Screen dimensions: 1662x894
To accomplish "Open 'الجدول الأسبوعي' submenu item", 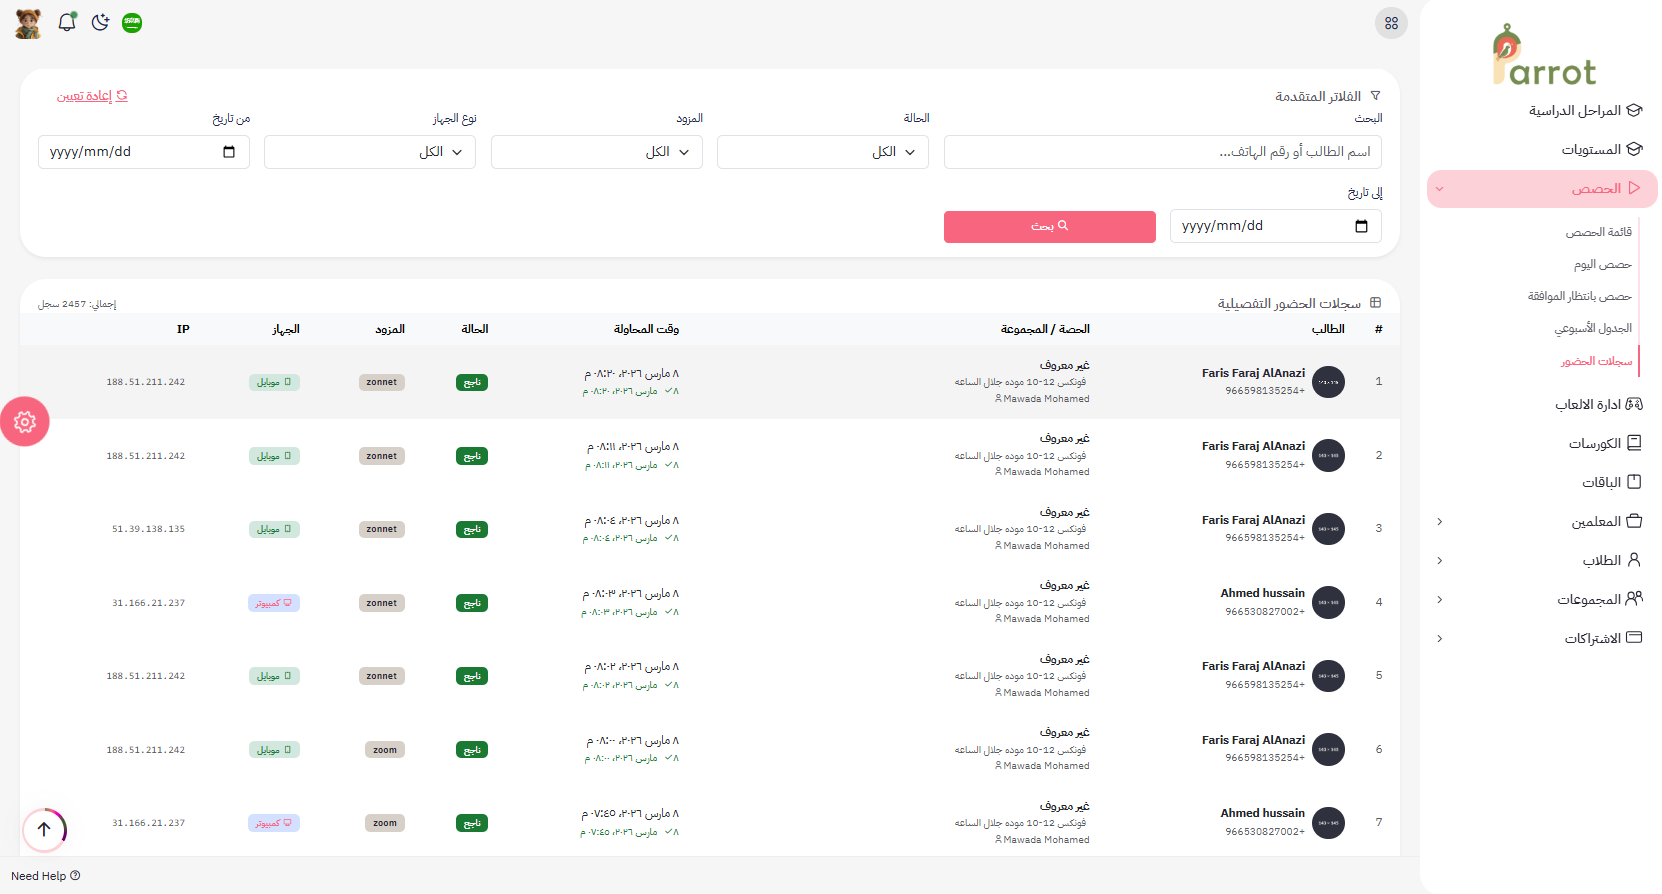I will click(x=1592, y=328).
